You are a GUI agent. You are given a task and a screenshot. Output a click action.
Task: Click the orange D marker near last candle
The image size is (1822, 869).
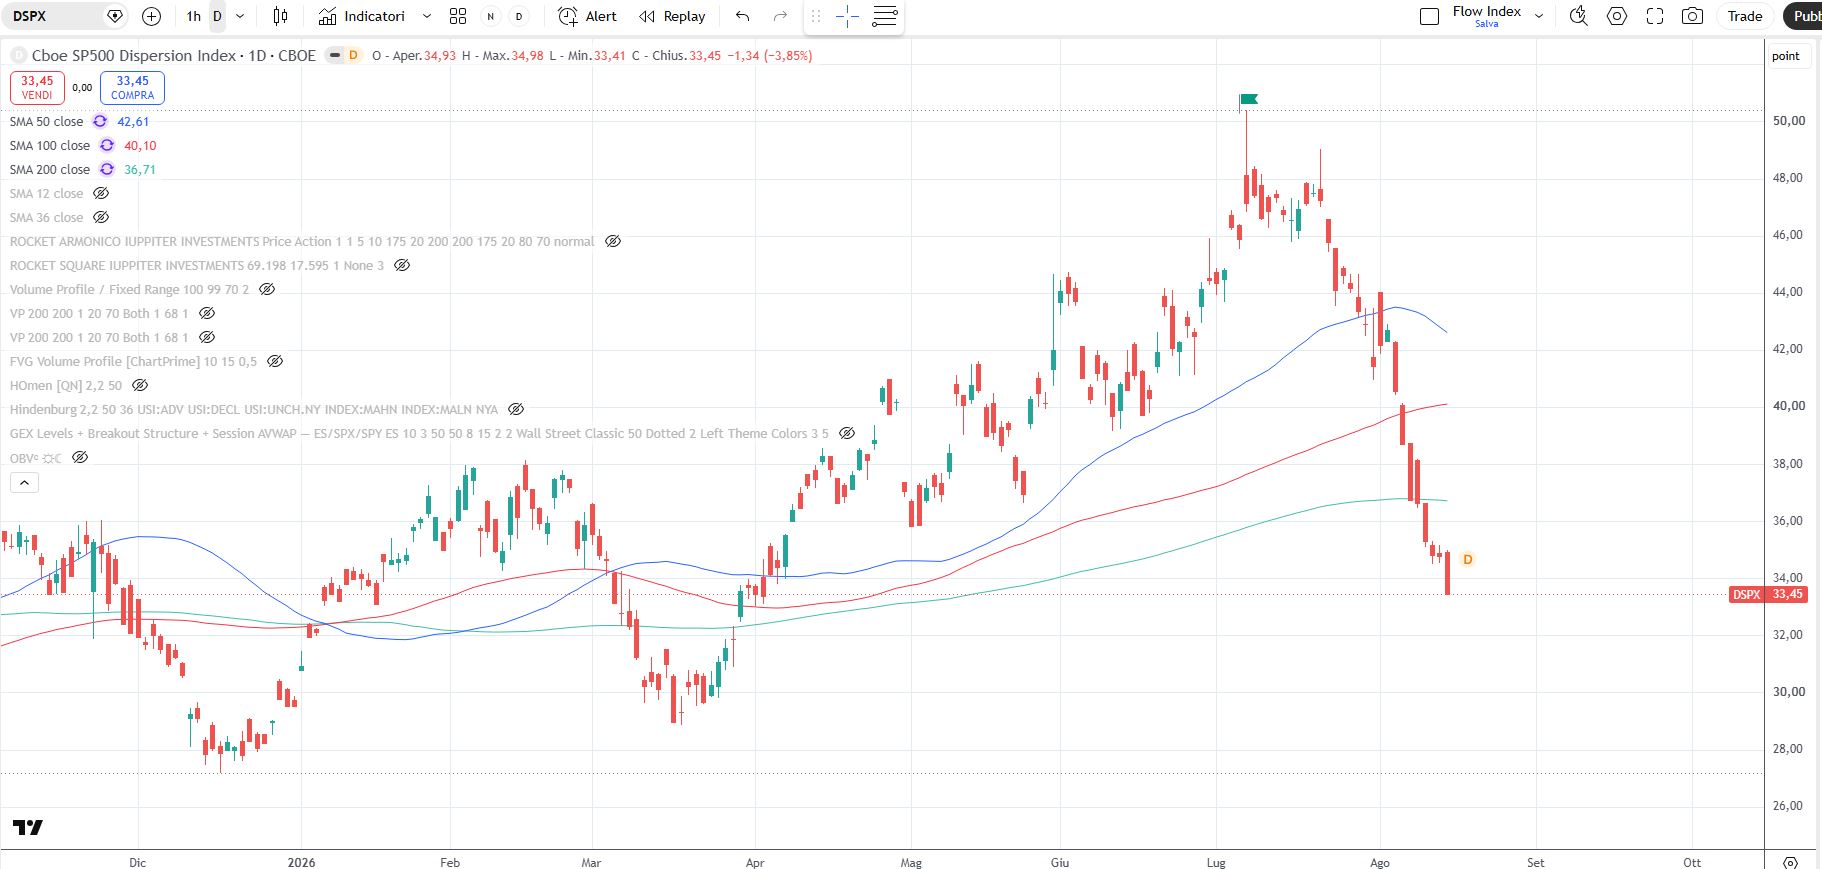point(1467,559)
